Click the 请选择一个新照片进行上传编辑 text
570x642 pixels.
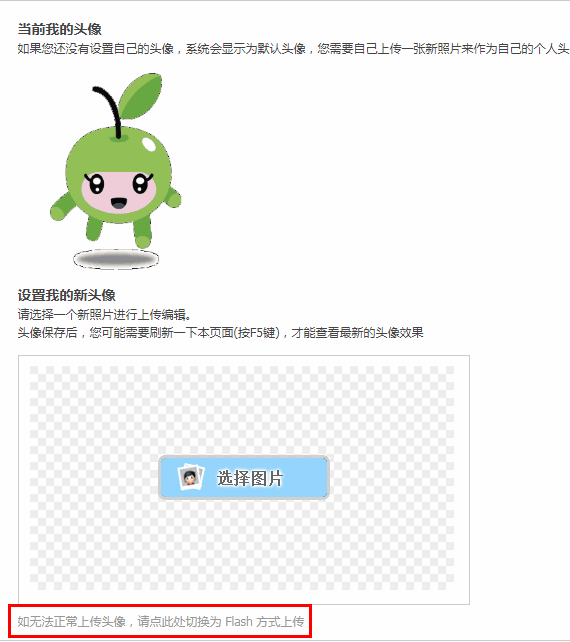[104, 314]
